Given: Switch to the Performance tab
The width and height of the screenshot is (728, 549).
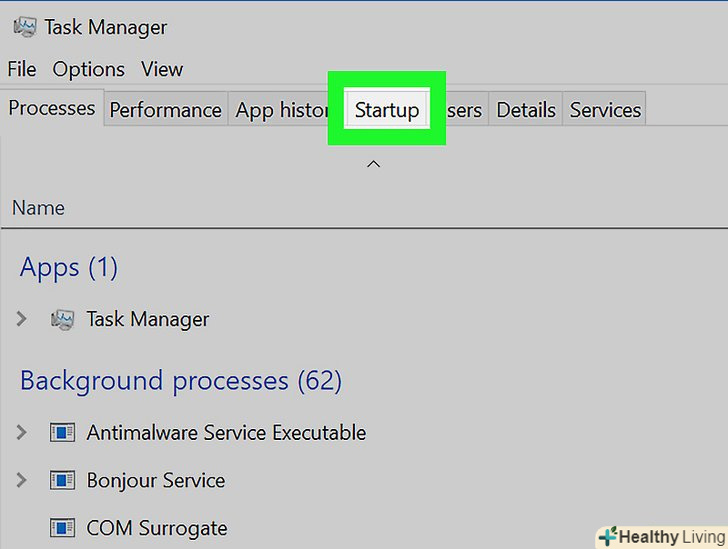Looking at the screenshot, I should coord(165,110).
